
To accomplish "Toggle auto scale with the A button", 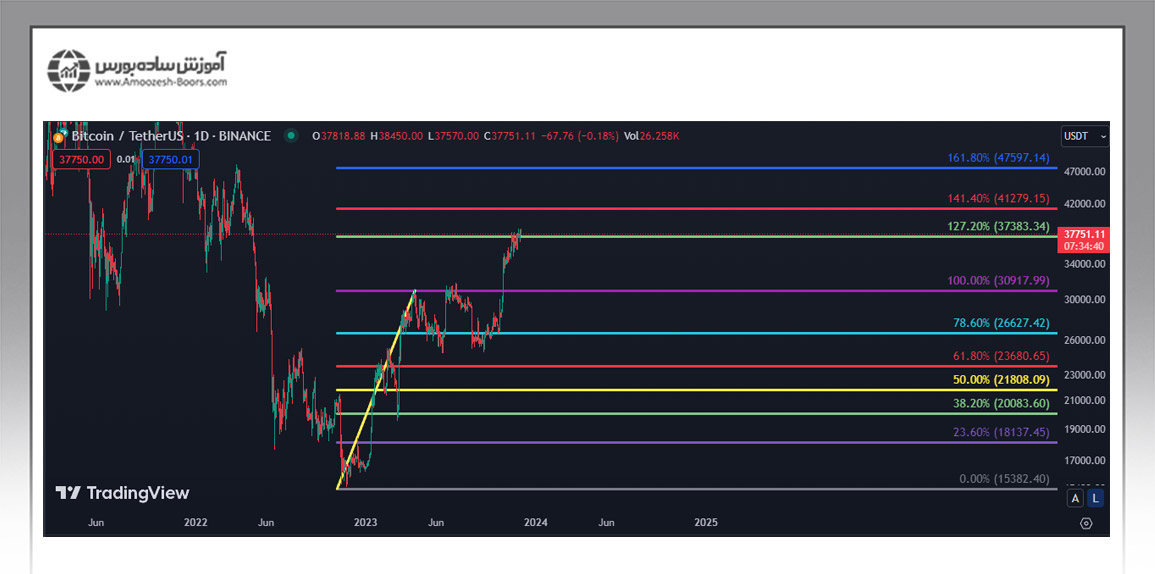I will [1075, 497].
